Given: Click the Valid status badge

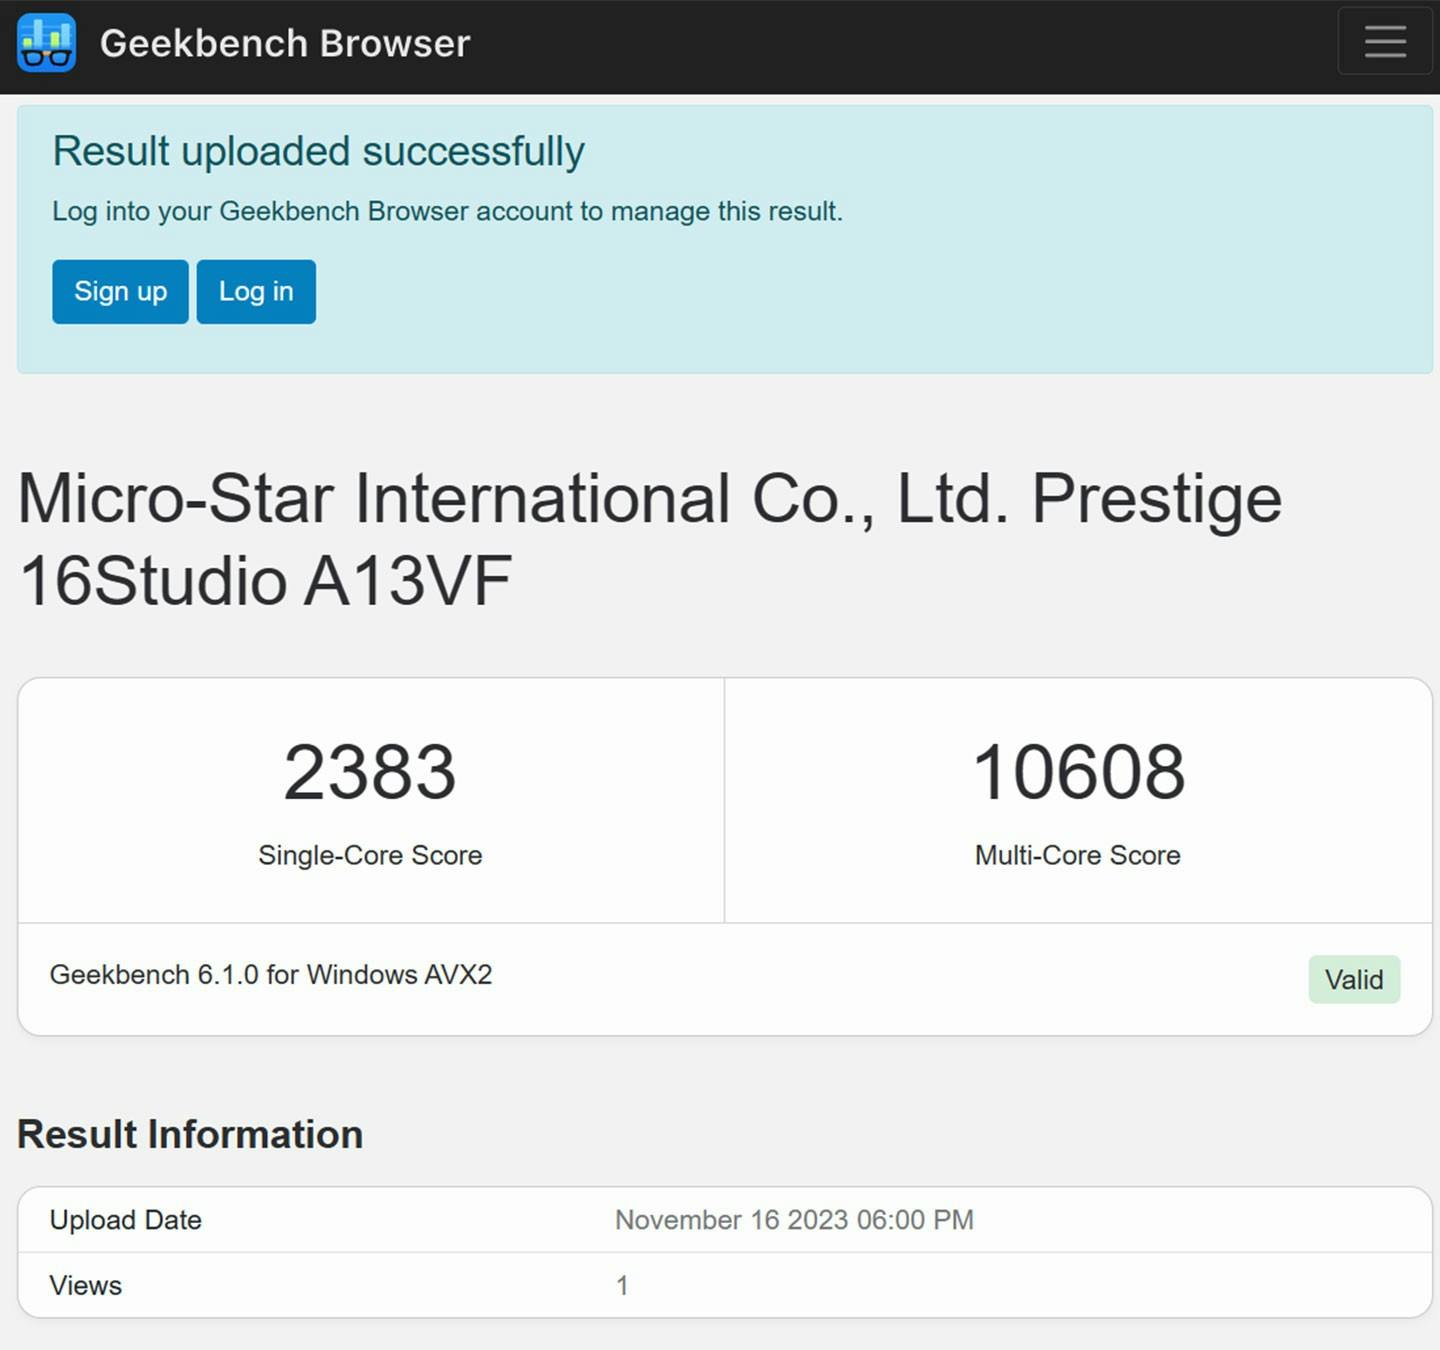Looking at the screenshot, I should 1353,979.
